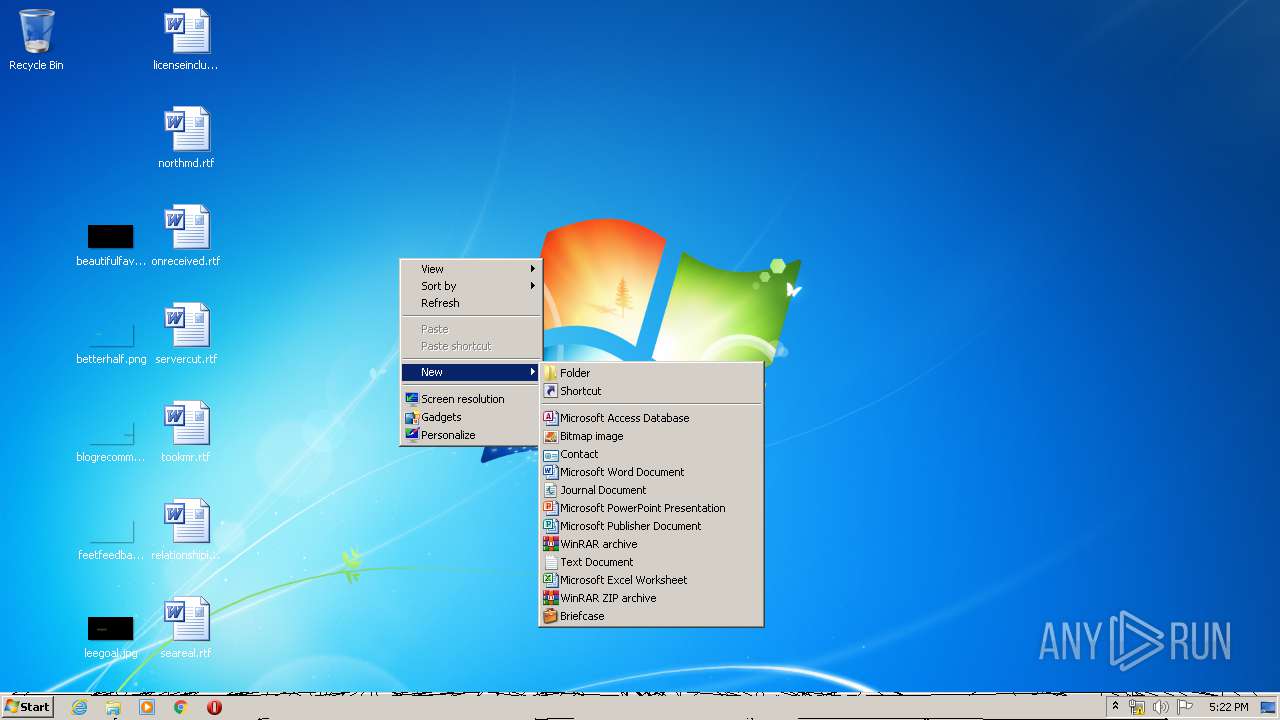
Task: Launch Windows Media Player from taskbar
Action: pos(147,707)
